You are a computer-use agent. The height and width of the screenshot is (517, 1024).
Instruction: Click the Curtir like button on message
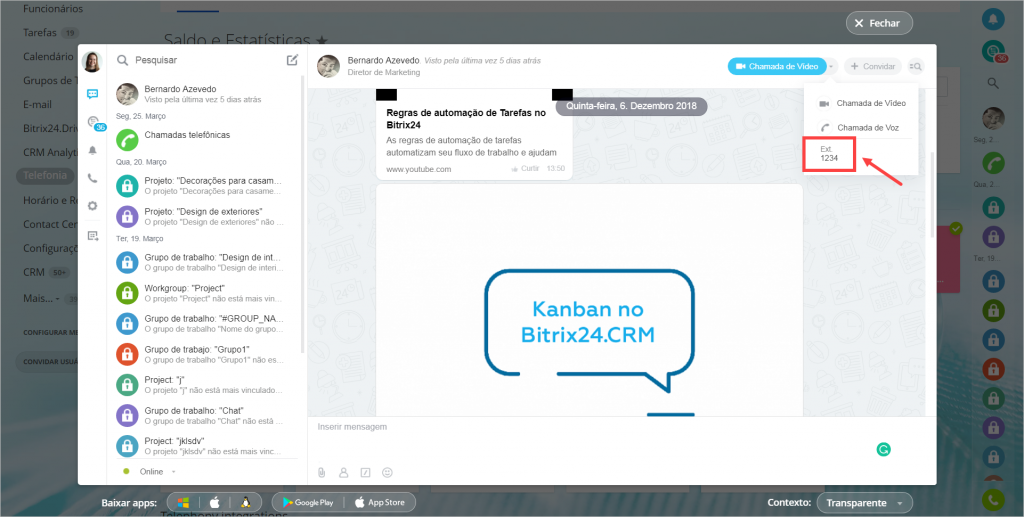[x=525, y=169]
